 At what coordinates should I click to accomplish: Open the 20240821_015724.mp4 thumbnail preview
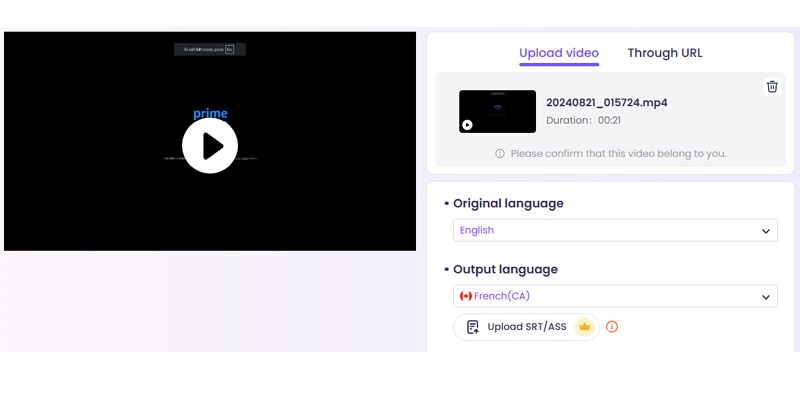pos(497,111)
